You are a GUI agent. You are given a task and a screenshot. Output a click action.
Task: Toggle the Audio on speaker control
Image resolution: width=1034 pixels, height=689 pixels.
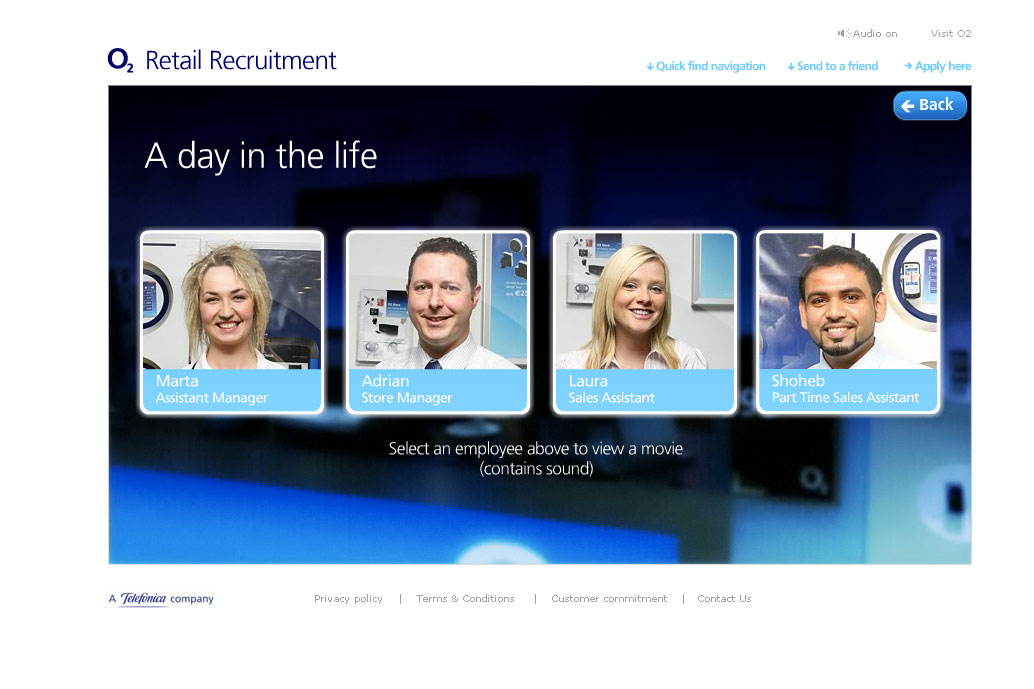867,34
